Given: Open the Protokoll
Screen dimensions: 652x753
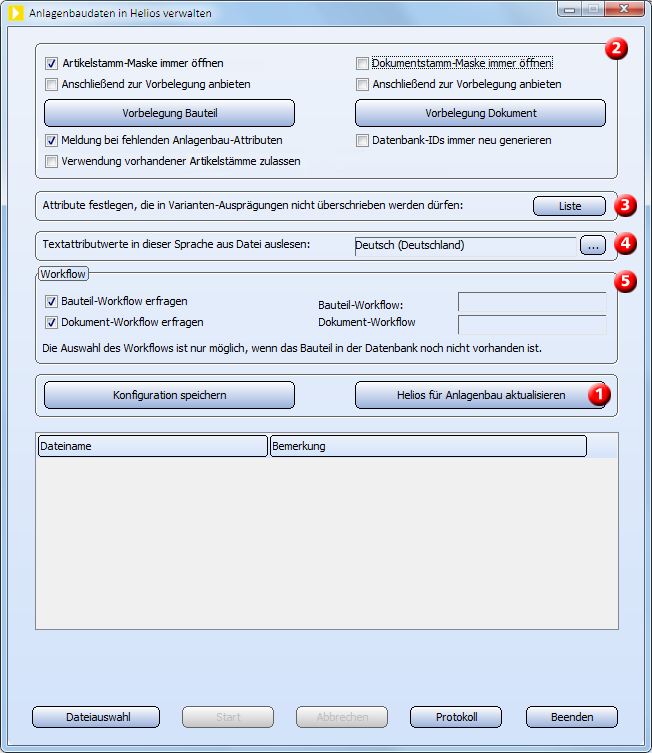Looking at the screenshot, I should 456,717.
